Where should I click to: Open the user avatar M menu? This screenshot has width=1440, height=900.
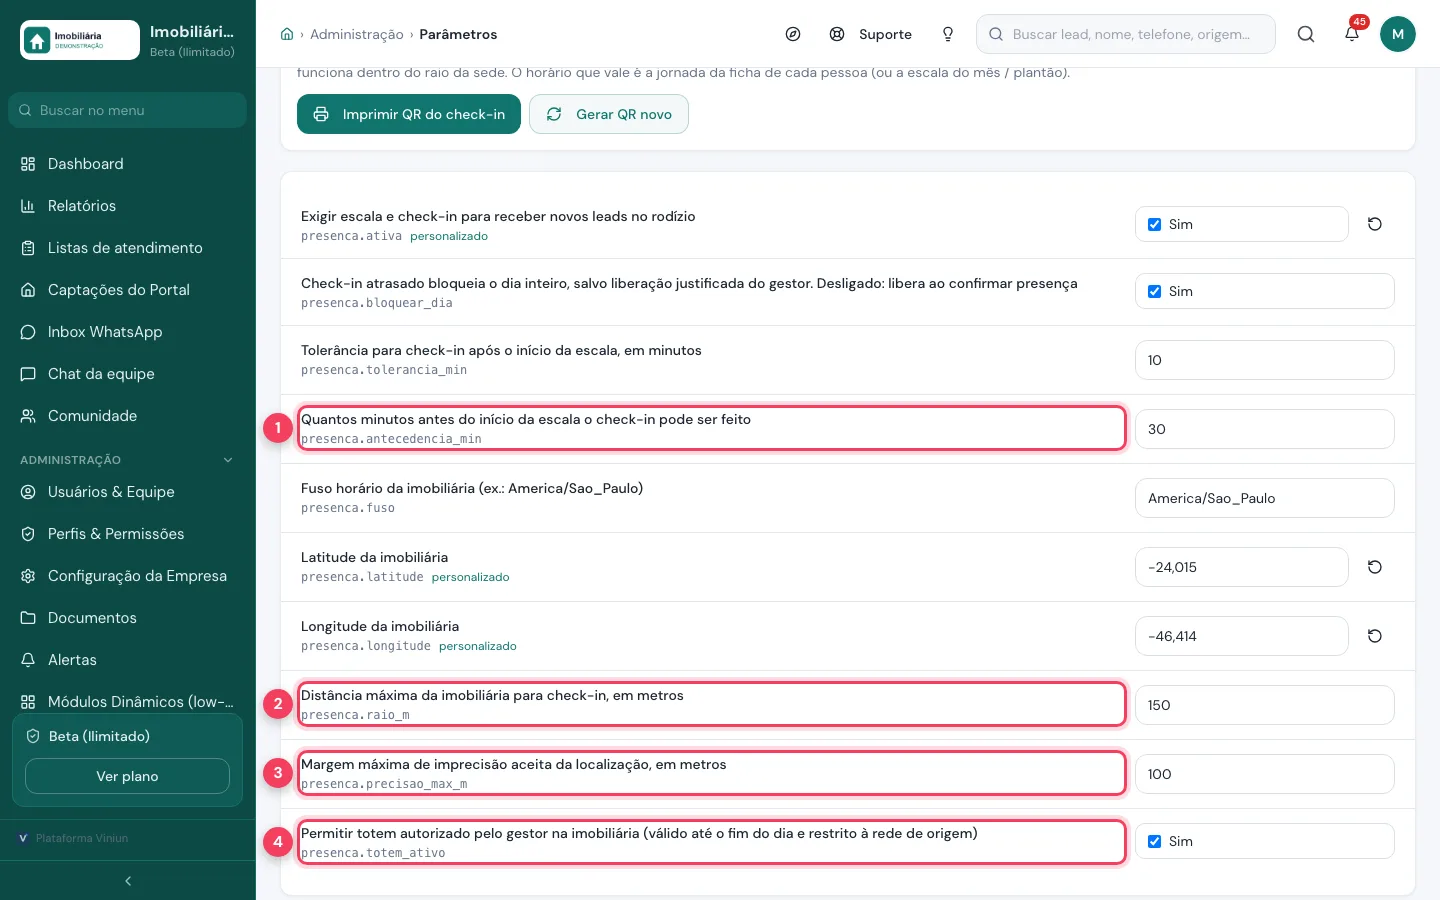[1398, 34]
